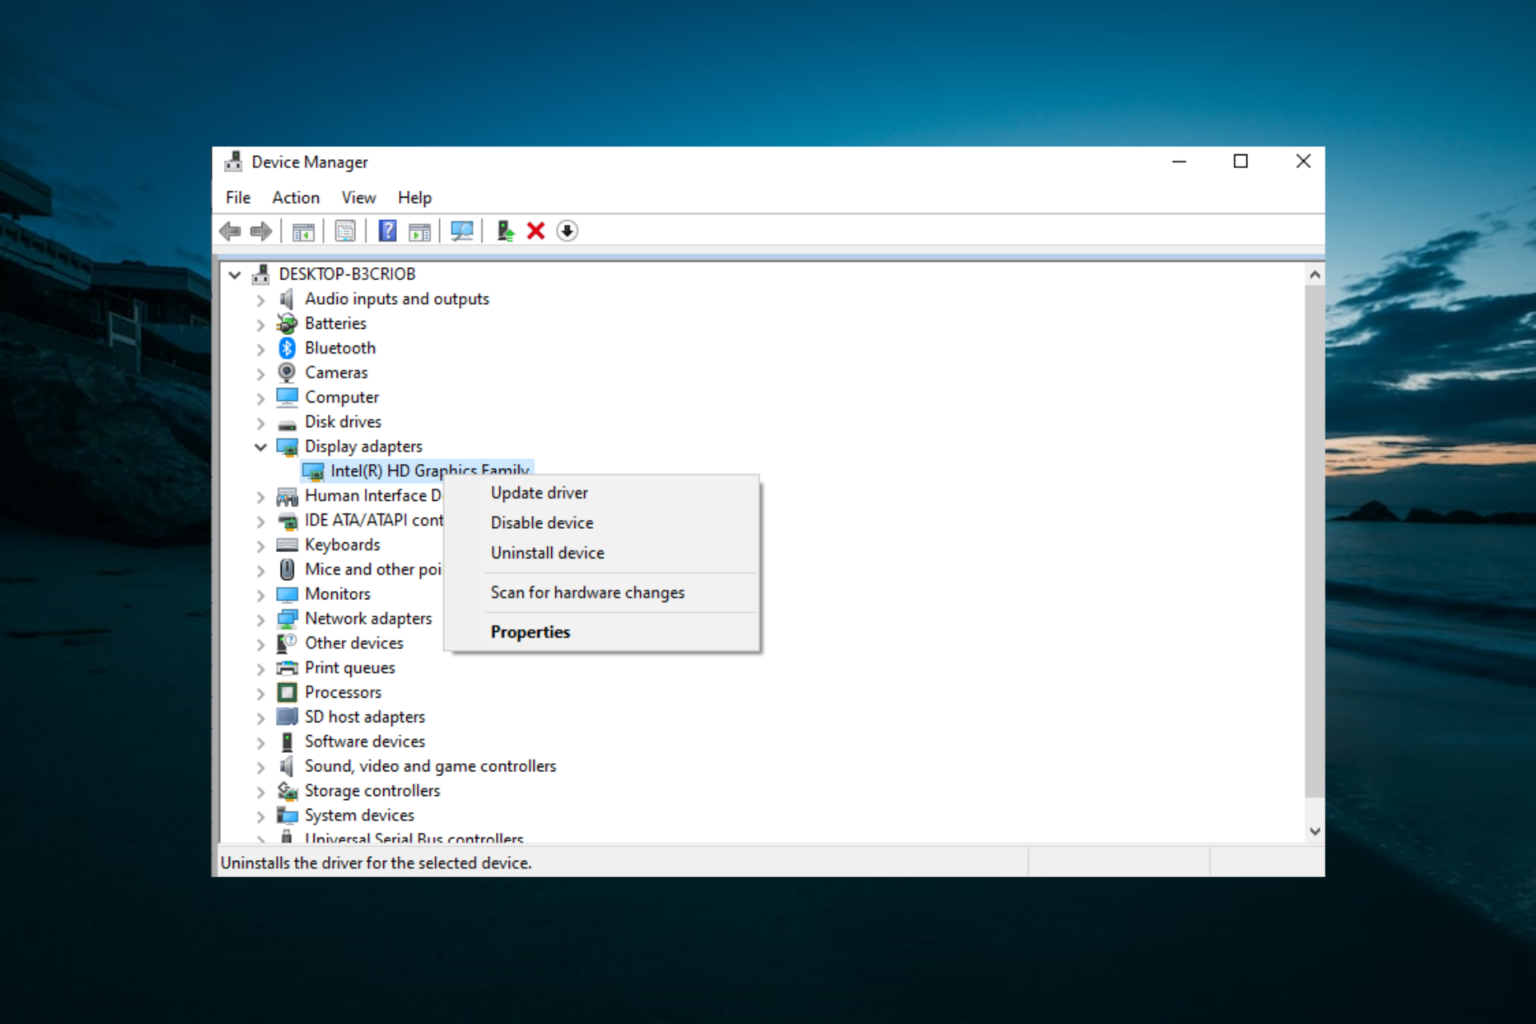Open the Help toolbar icon

pyautogui.click(x=387, y=231)
